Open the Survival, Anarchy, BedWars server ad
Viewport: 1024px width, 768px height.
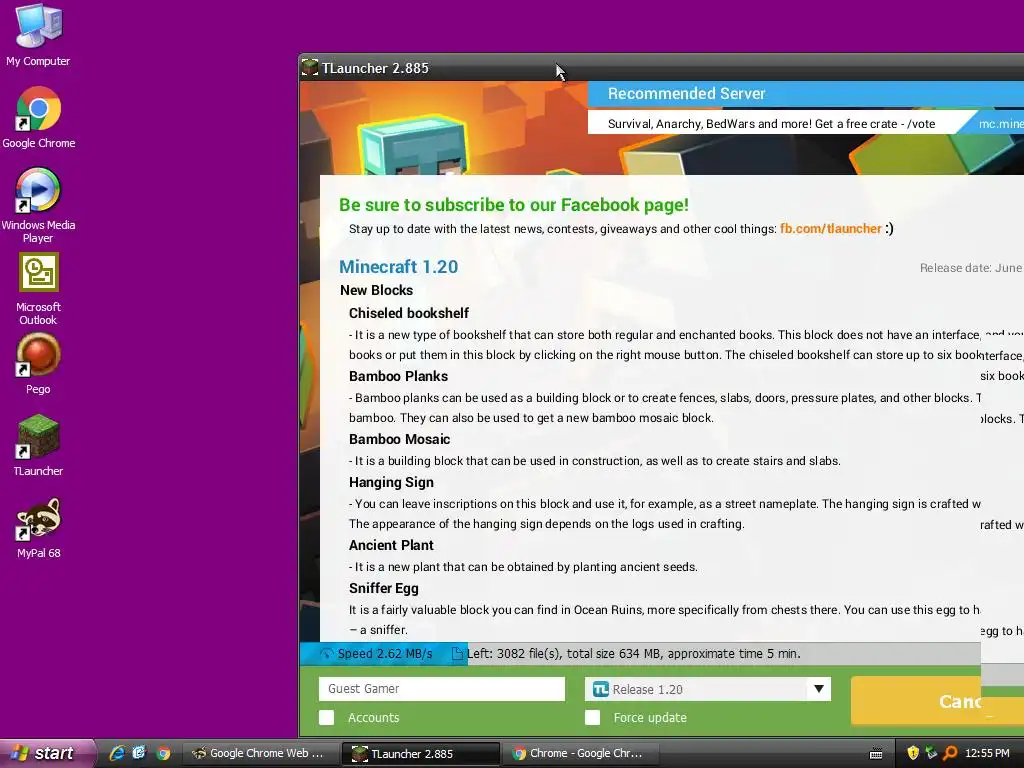[771, 123]
